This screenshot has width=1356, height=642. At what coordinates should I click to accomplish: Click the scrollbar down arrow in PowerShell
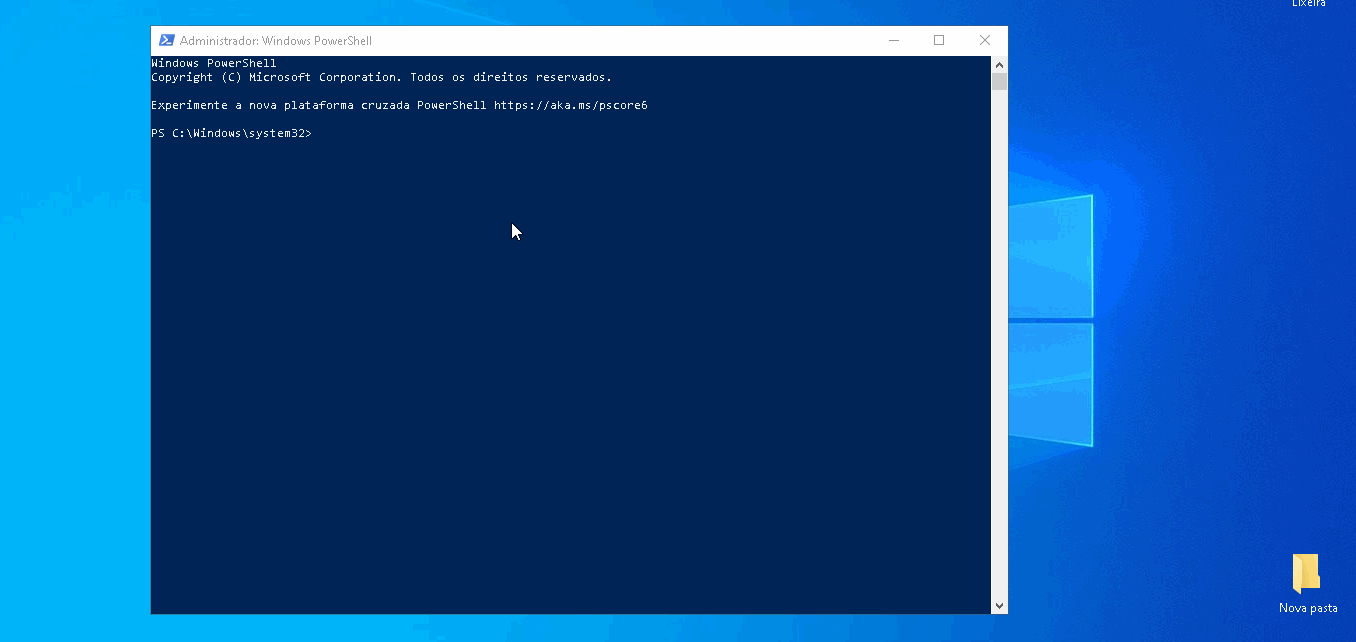point(999,606)
